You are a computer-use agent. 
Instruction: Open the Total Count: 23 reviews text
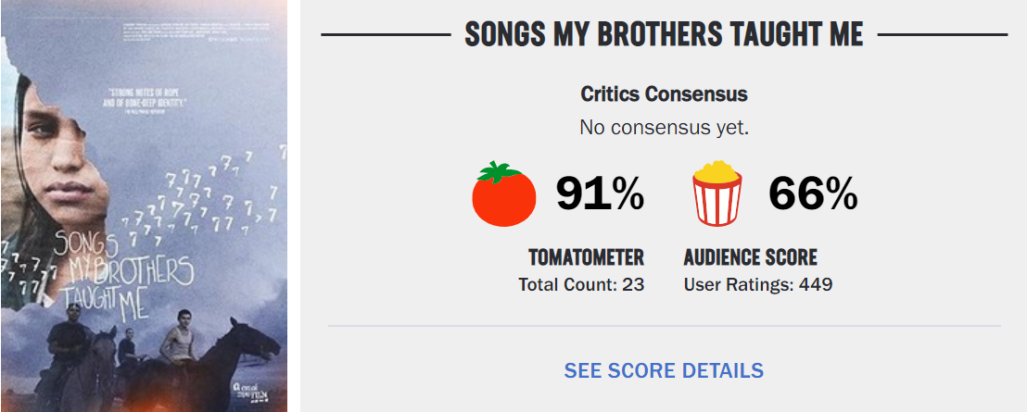click(x=582, y=285)
